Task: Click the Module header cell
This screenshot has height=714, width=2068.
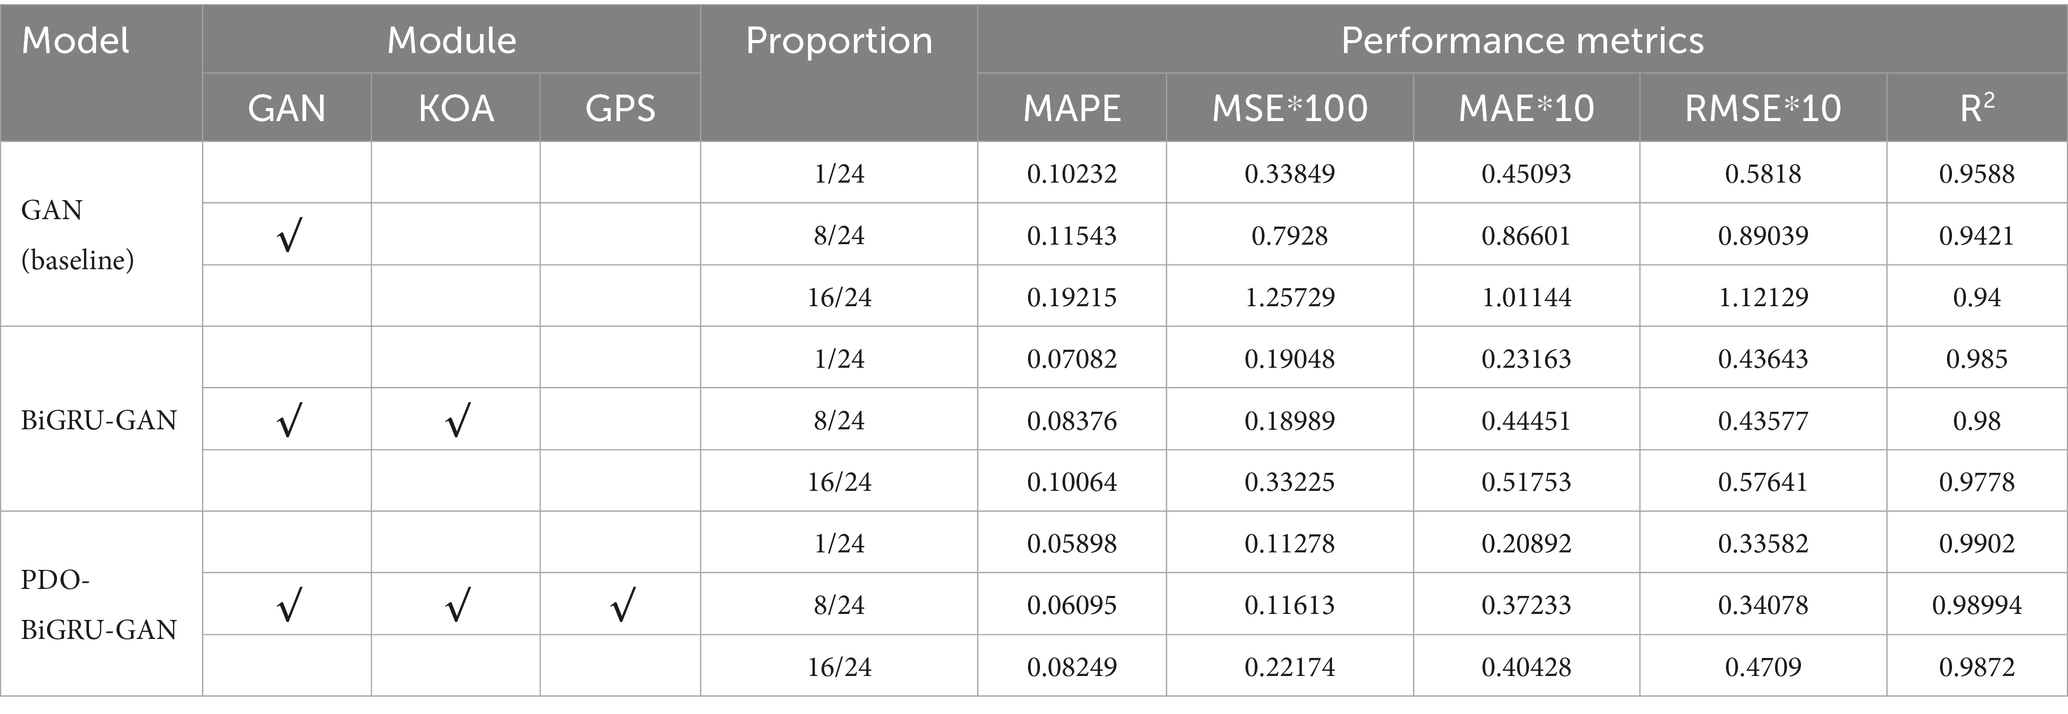Action: pos(451,41)
